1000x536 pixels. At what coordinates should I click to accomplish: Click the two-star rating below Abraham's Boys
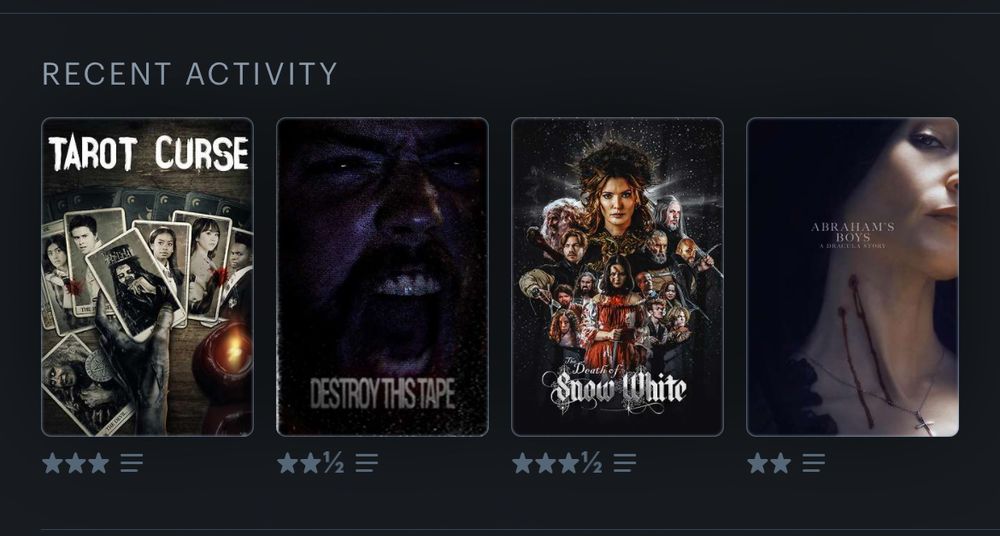[x=769, y=463]
